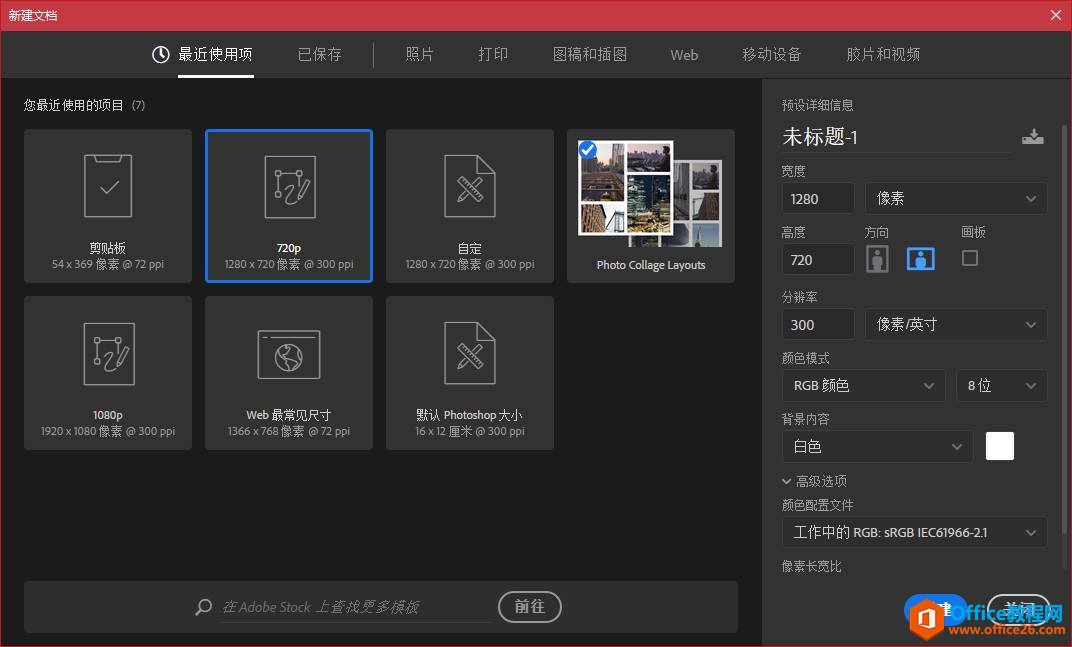Select the 1080p document preset

coord(107,372)
